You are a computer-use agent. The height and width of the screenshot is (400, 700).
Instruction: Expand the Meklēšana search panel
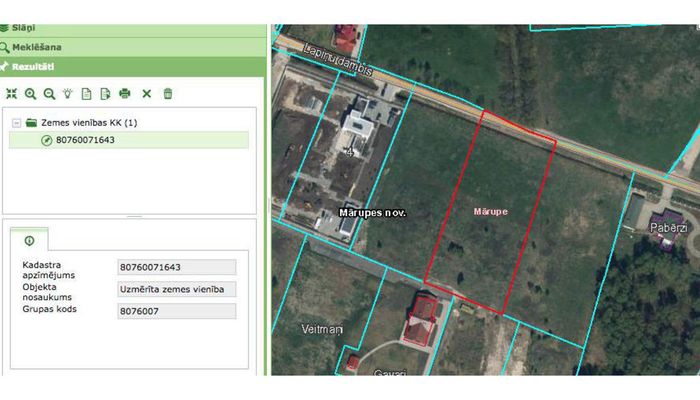coord(130,46)
